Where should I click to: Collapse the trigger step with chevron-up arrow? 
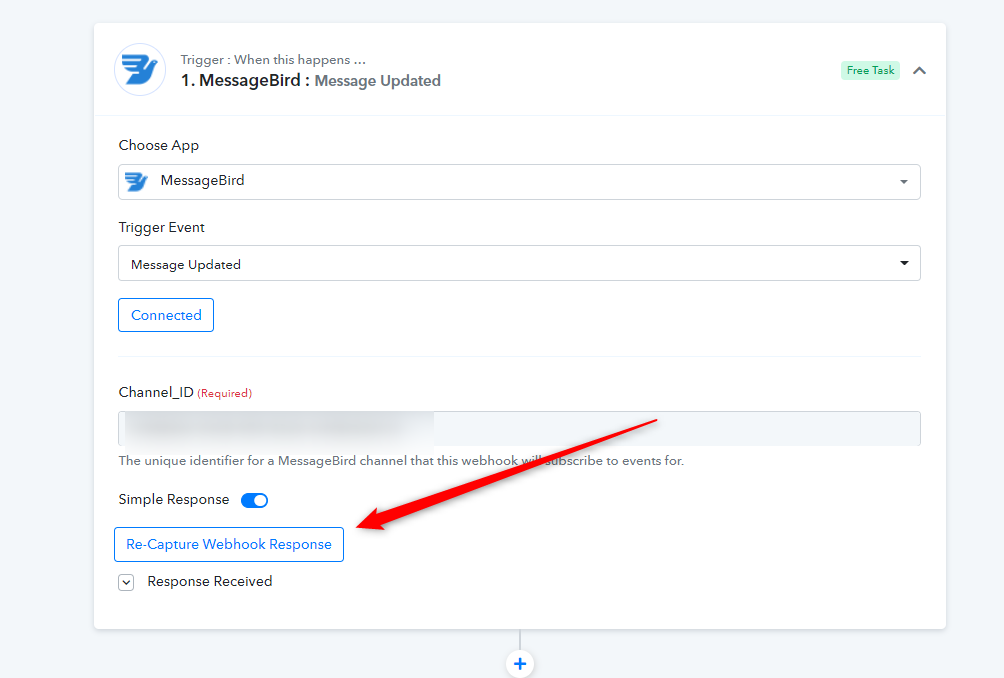919,70
